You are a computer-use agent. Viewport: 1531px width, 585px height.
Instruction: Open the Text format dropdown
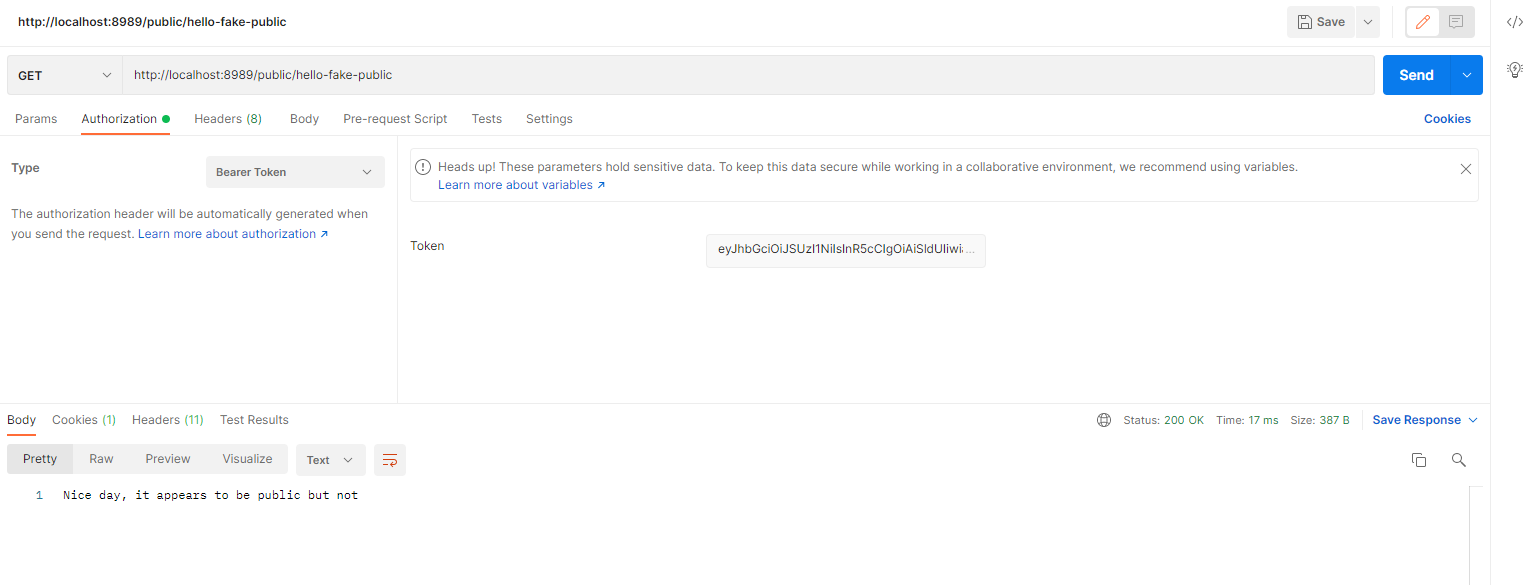(x=330, y=460)
